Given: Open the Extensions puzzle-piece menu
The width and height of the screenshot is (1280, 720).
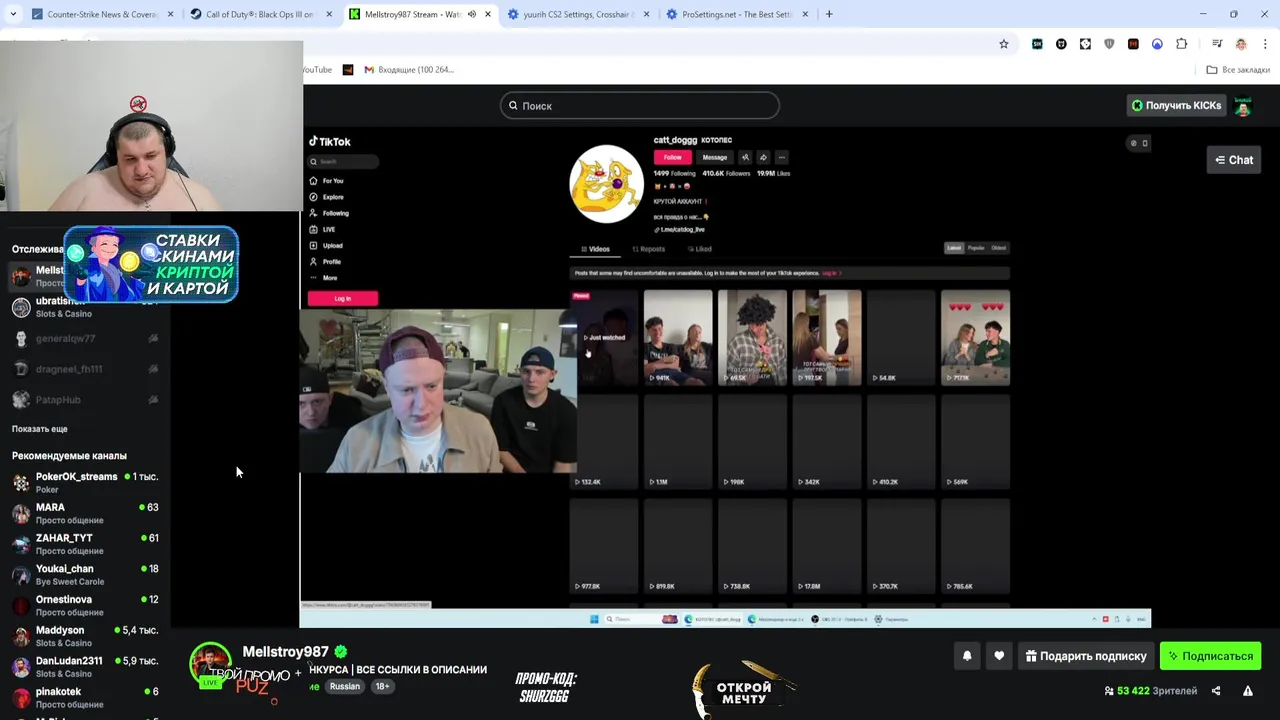Looking at the screenshot, I should pos(1181,44).
